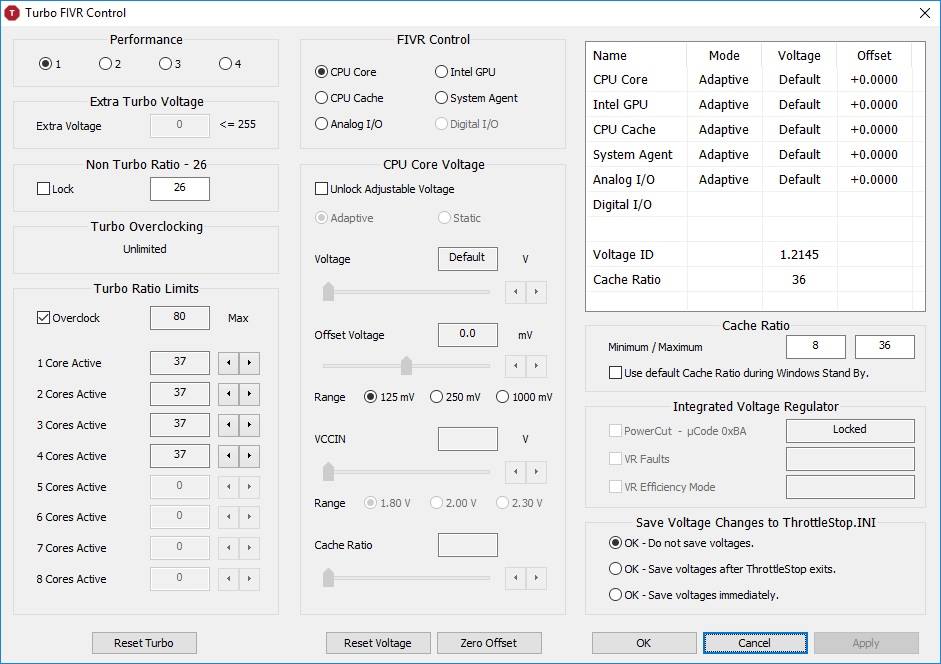Click the Voltage slider thumb
Screen dimensions: 941x664
(328, 291)
